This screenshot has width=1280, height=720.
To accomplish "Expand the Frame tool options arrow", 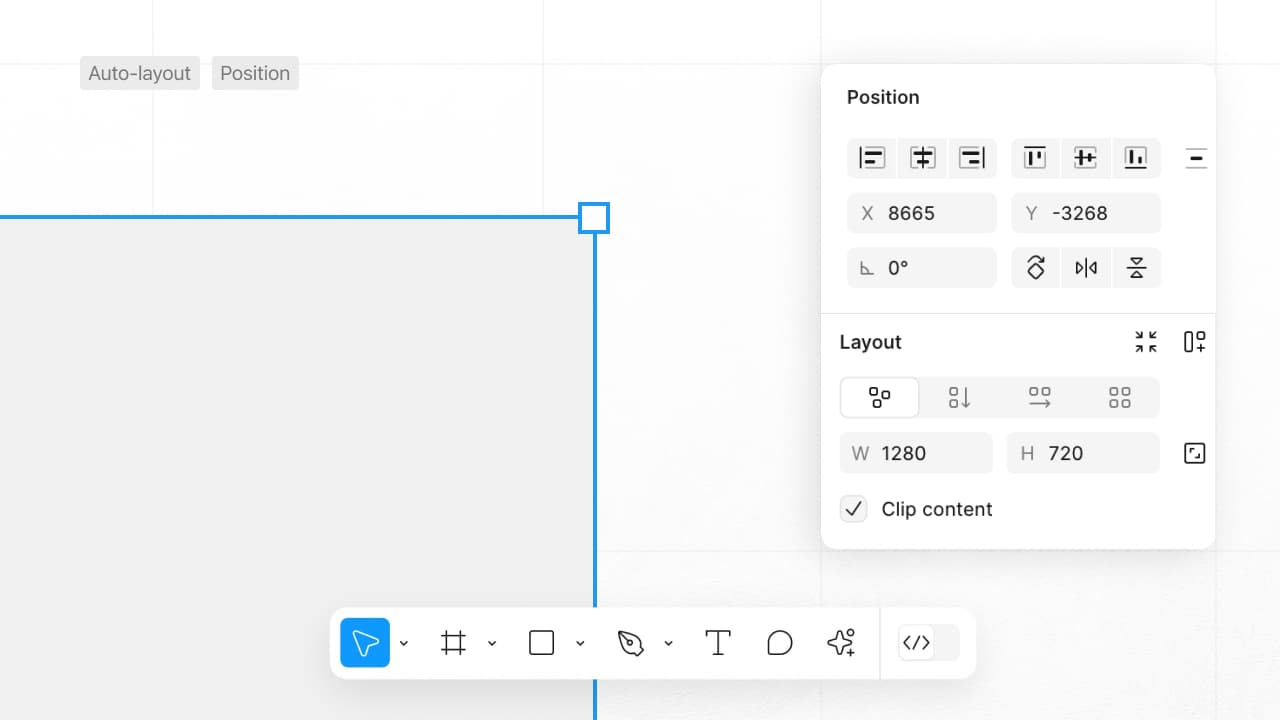I will point(492,643).
